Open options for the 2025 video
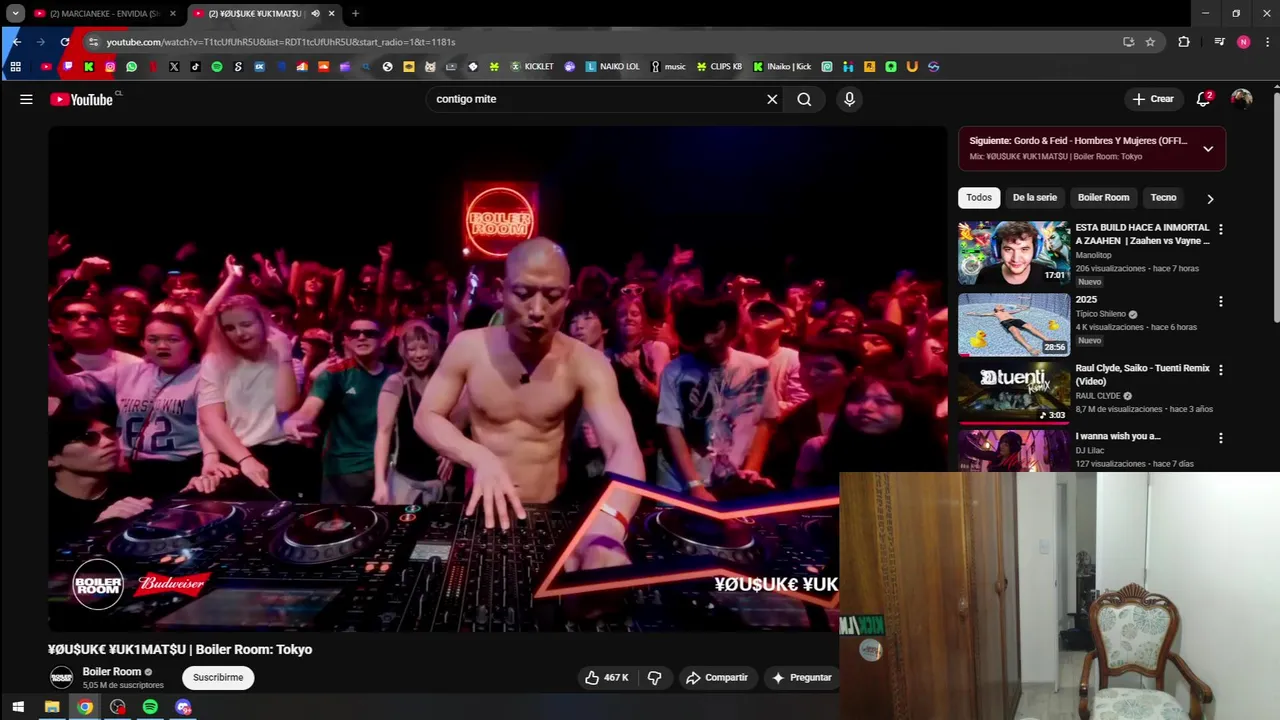The width and height of the screenshot is (1280, 720). pyautogui.click(x=1220, y=301)
